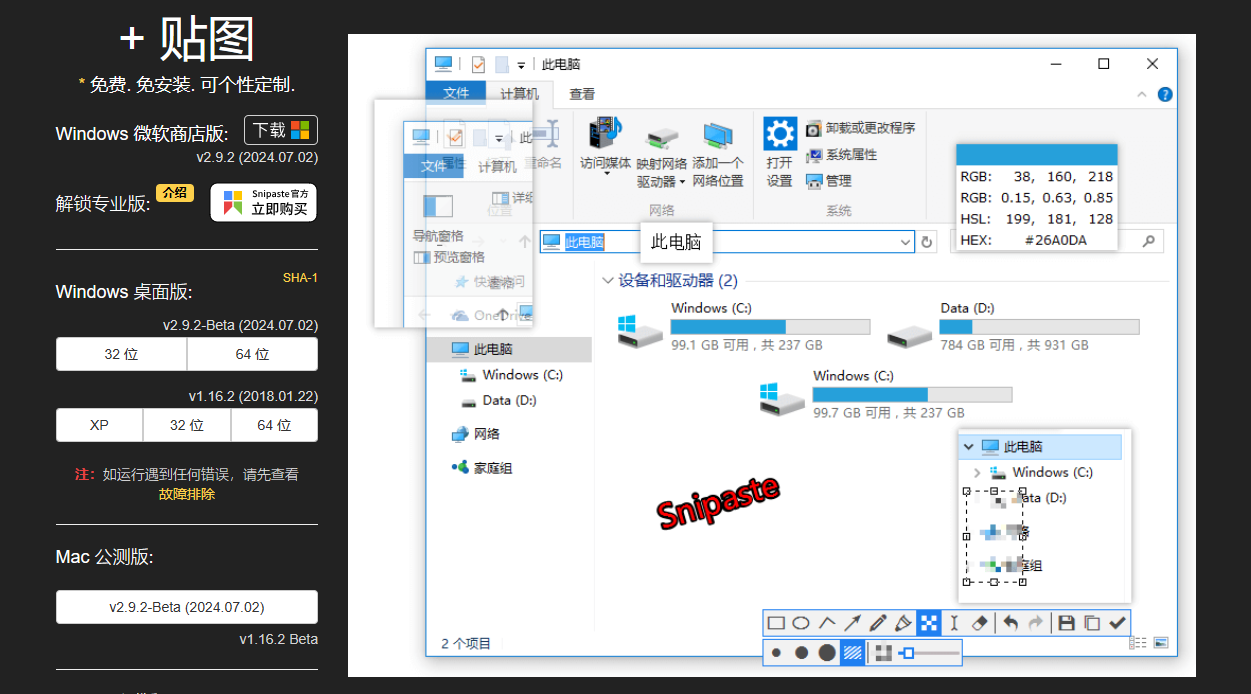This screenshot has height=694, width=1251.
Task: Click the Data (D:) drive usage bar
Action: click(x=1039, y=327)
